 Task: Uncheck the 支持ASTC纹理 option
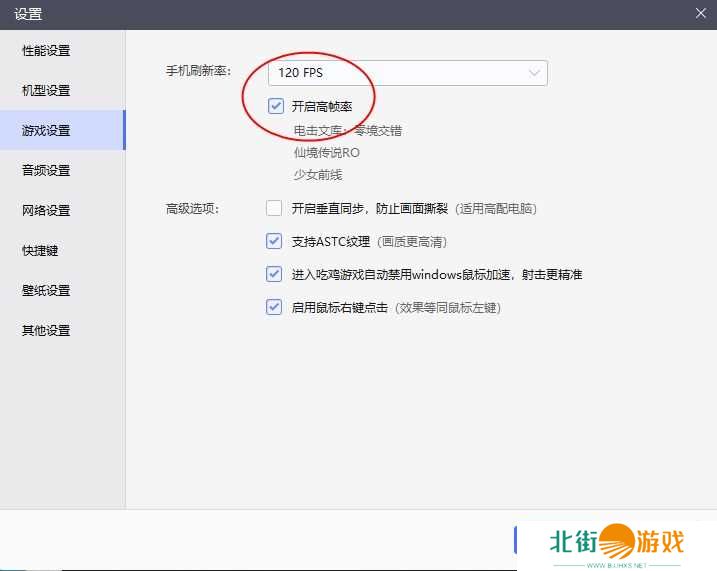tap(274, 241)
